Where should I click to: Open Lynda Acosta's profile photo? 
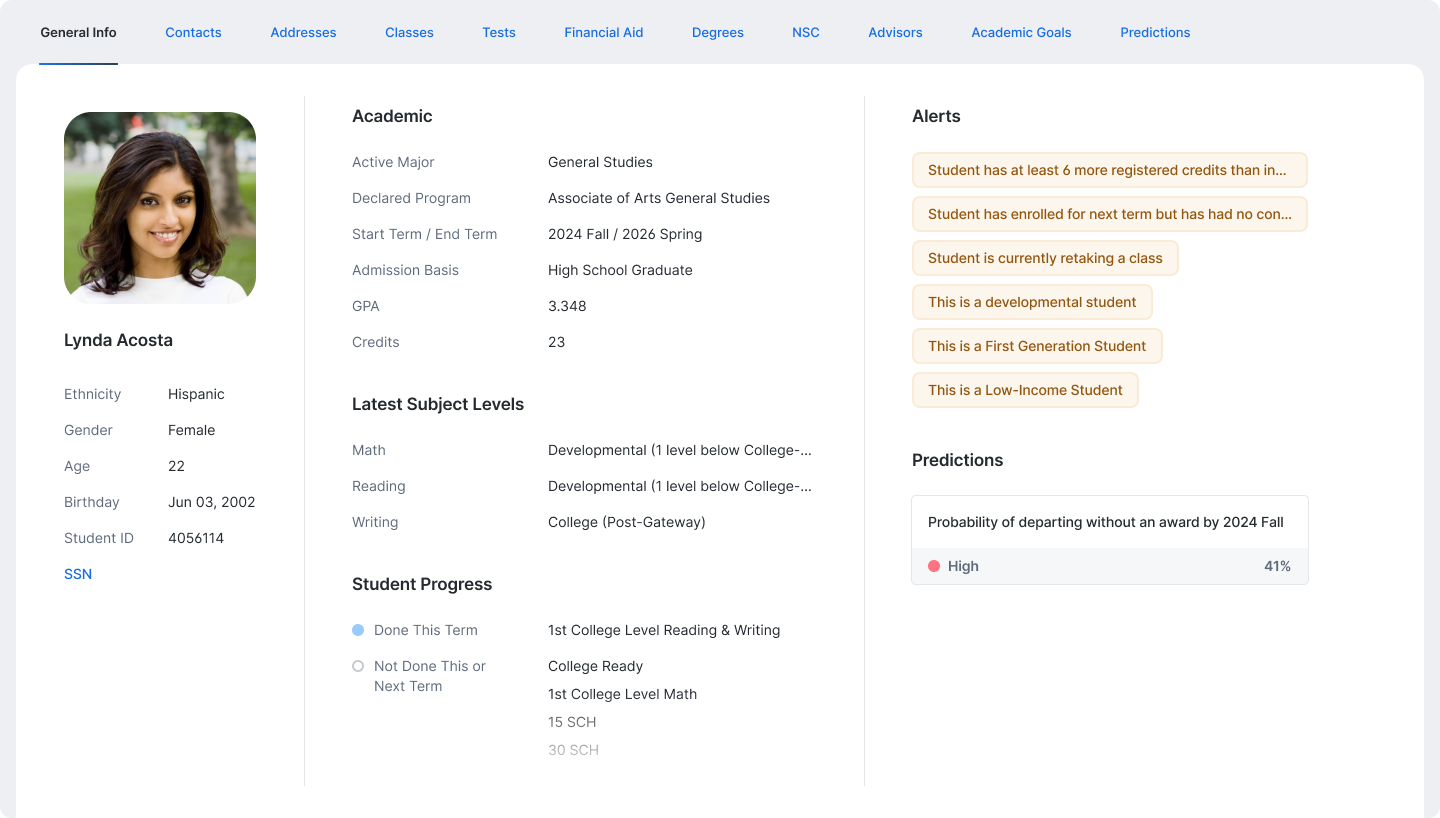[160, 208]
